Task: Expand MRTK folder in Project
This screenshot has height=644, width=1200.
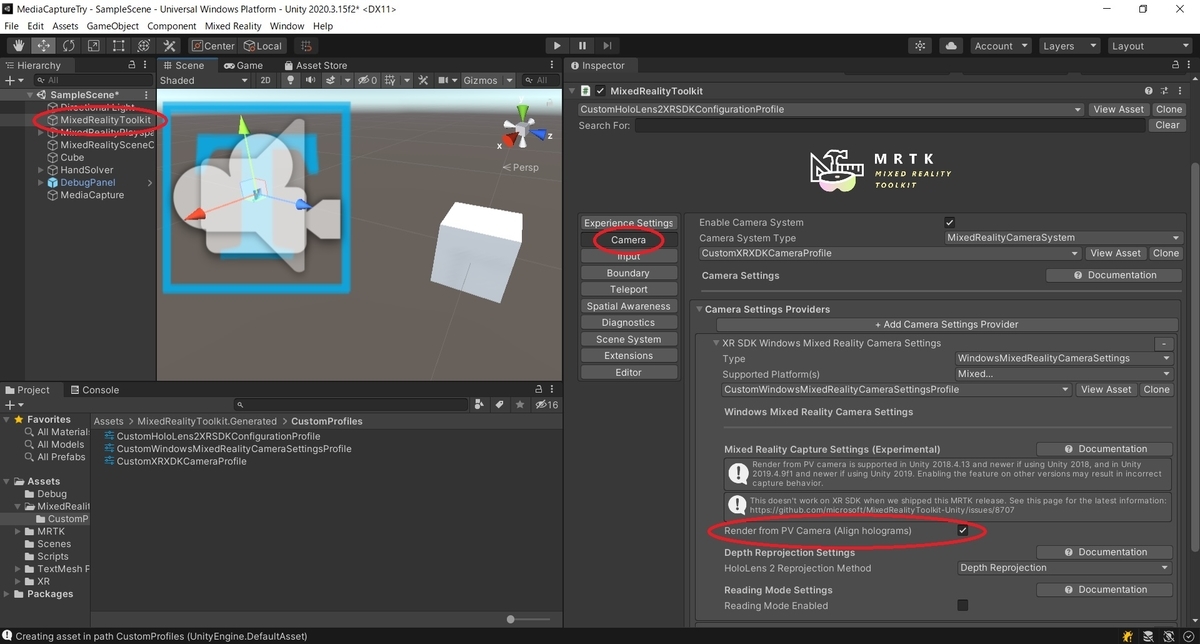Action: pos(19,531)
